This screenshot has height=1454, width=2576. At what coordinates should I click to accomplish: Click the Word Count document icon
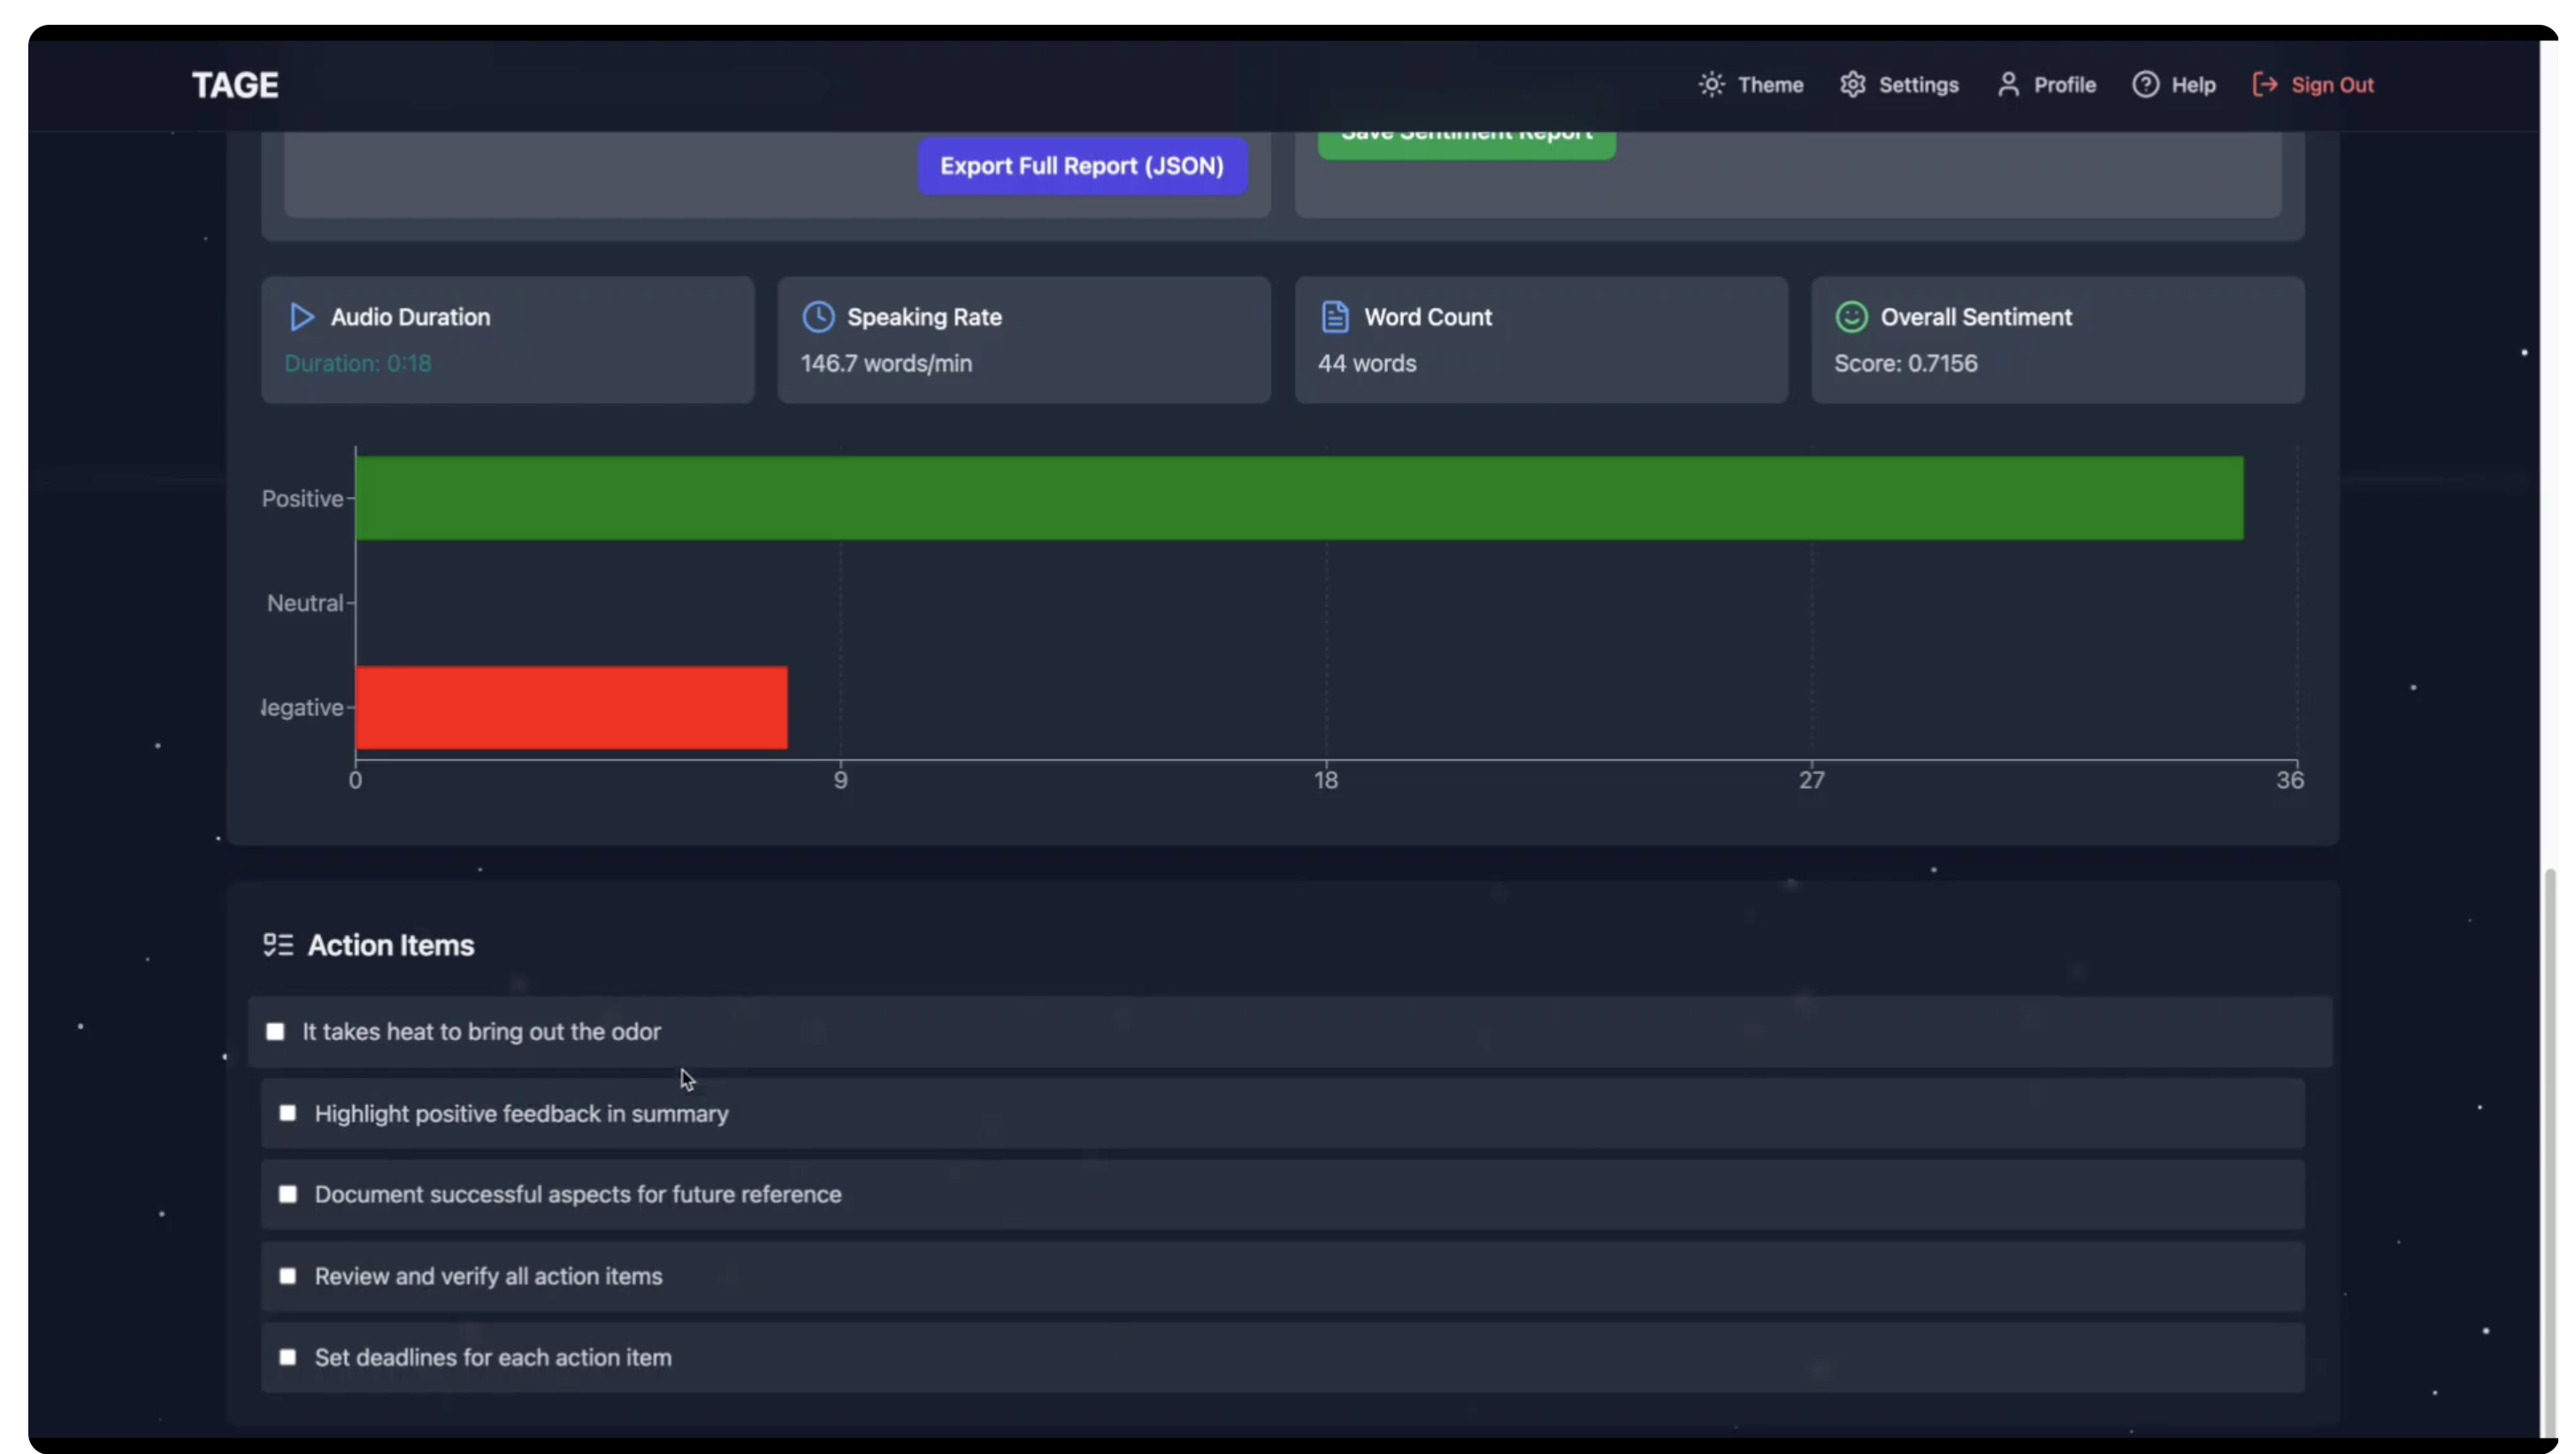point(1334,317)
